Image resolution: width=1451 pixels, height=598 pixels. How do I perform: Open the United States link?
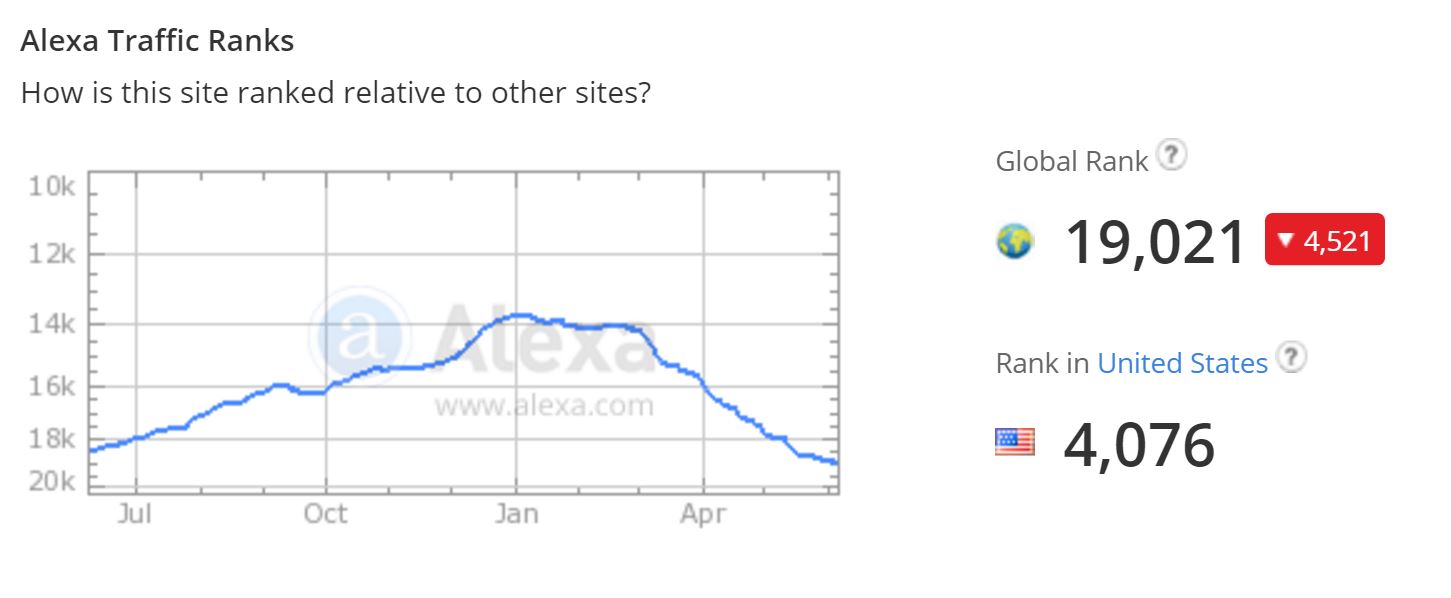coord(1182,363)
